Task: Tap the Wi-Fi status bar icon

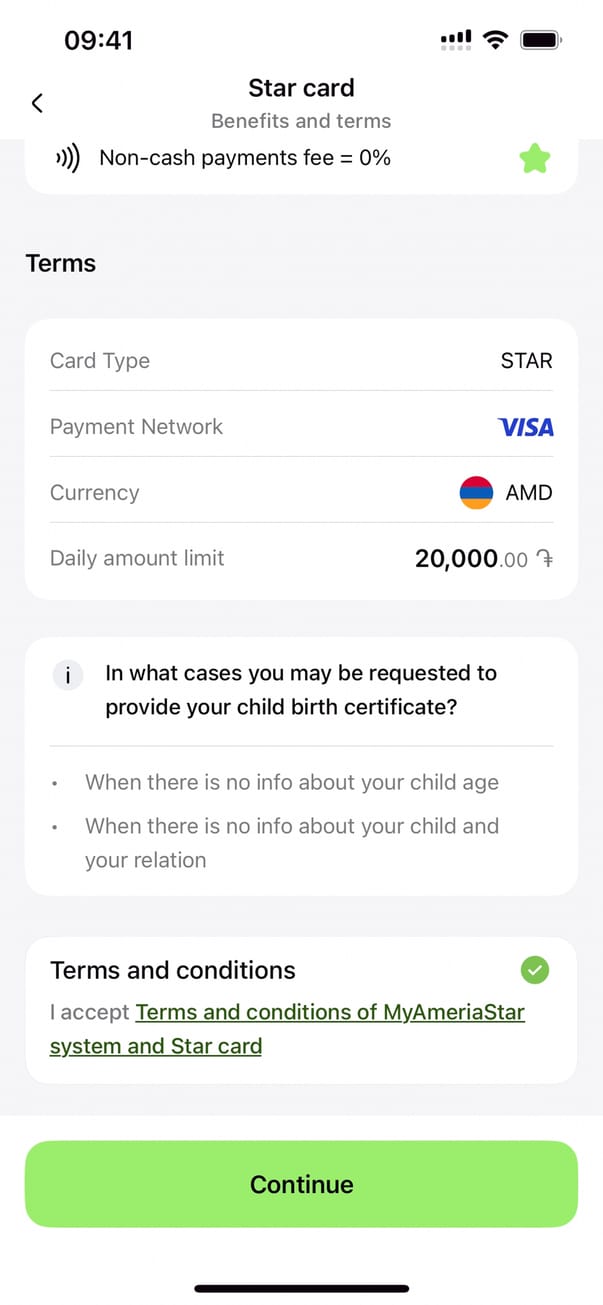Action: click(x=494, y=40)
